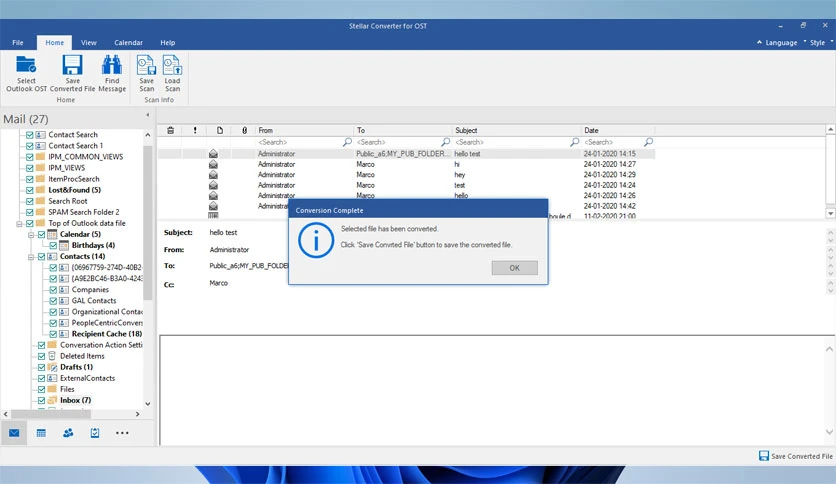The height and width of the screenshot is (484, 836).
Task: Click down arrow of message list scrollbar
Action: pos(830,213)
